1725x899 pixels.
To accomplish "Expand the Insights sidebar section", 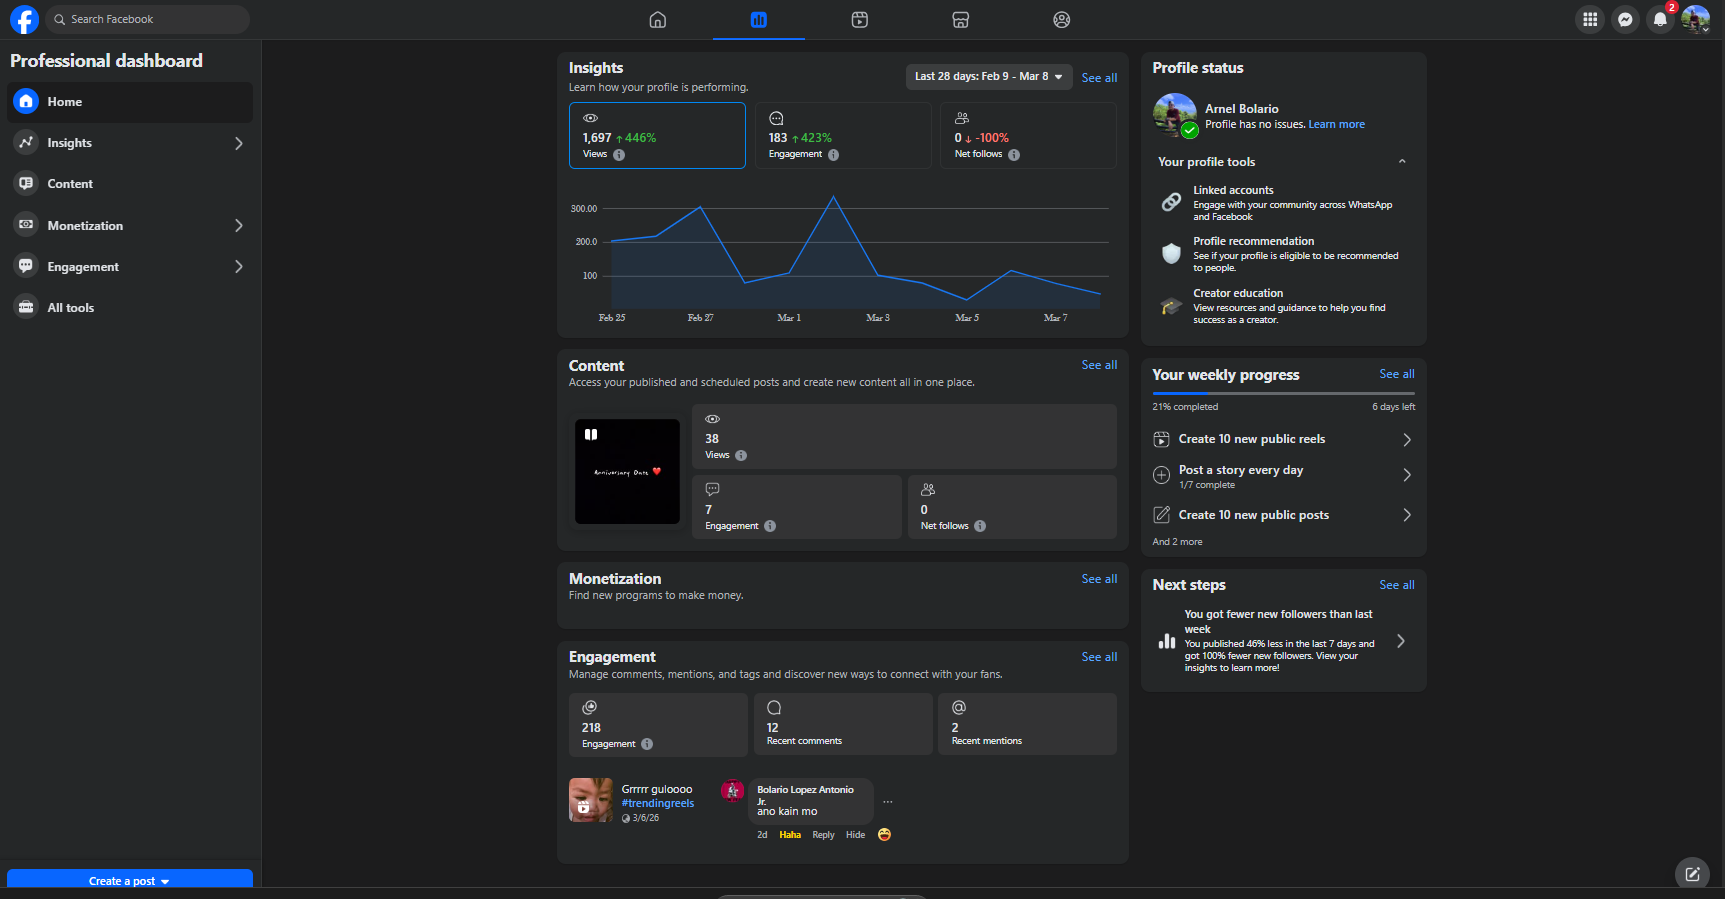I will click(x=238, y=143).
